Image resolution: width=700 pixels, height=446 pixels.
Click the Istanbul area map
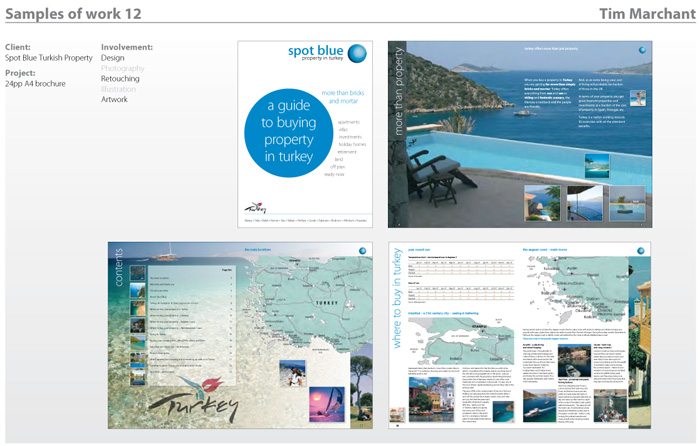click(x=461, y=342)
